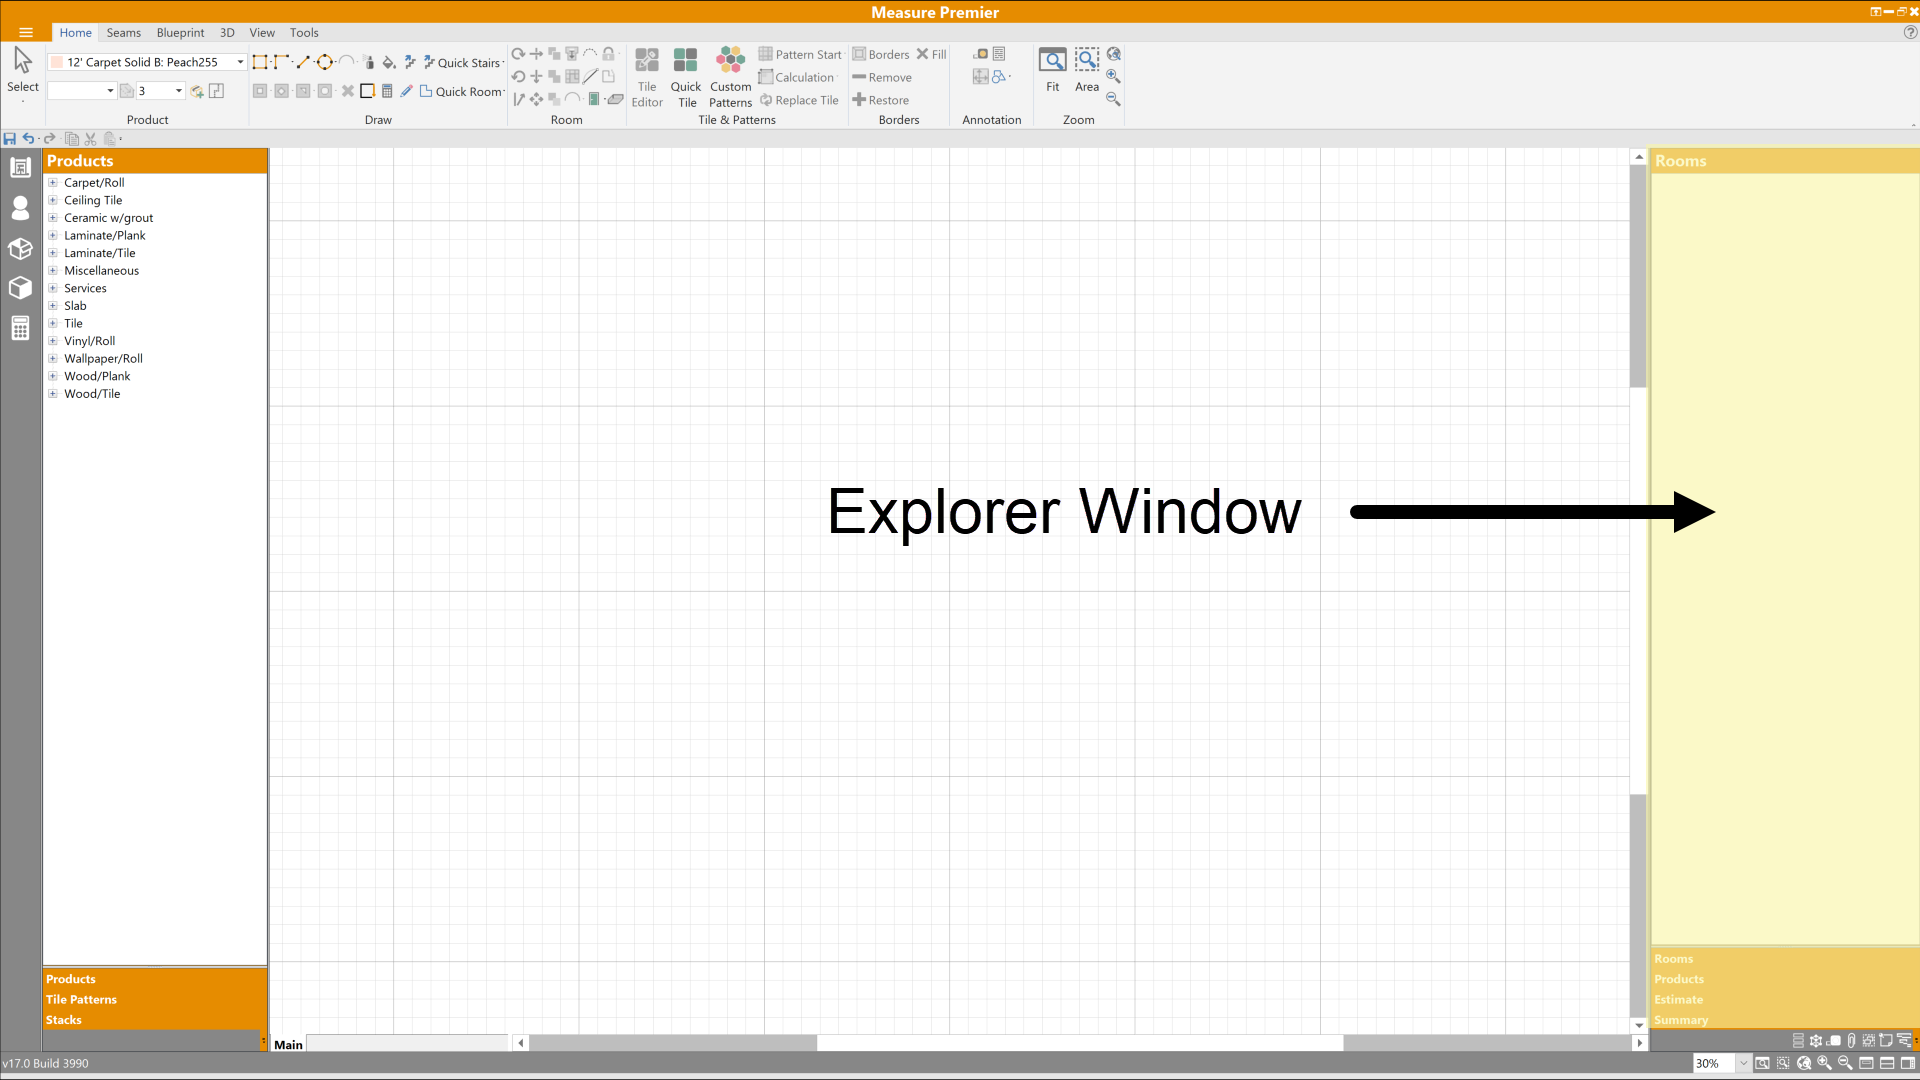Click the Borders Remove button
The height and width of the screenshot is (1080, 1920).
tap(882, 77)
